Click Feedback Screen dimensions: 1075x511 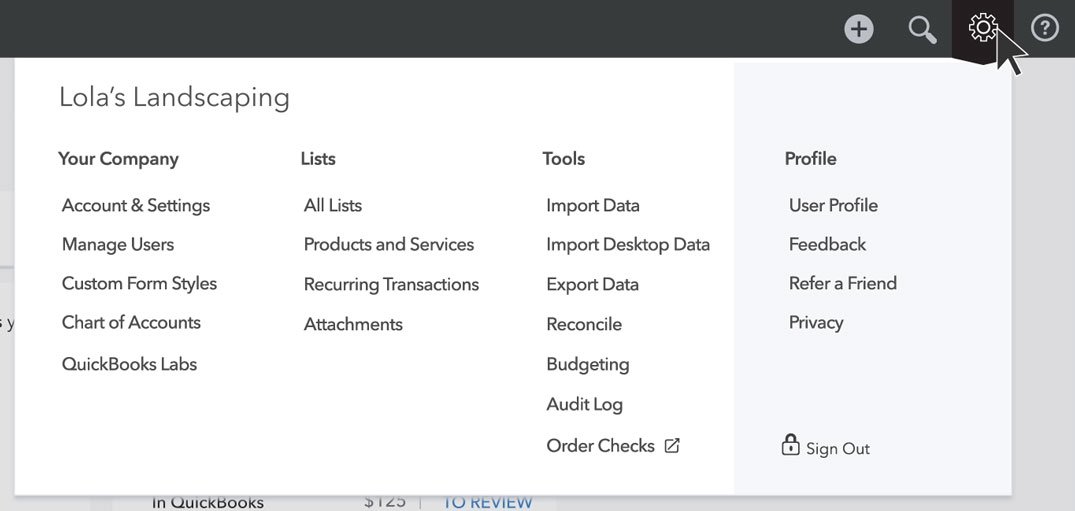coord(828,245)
